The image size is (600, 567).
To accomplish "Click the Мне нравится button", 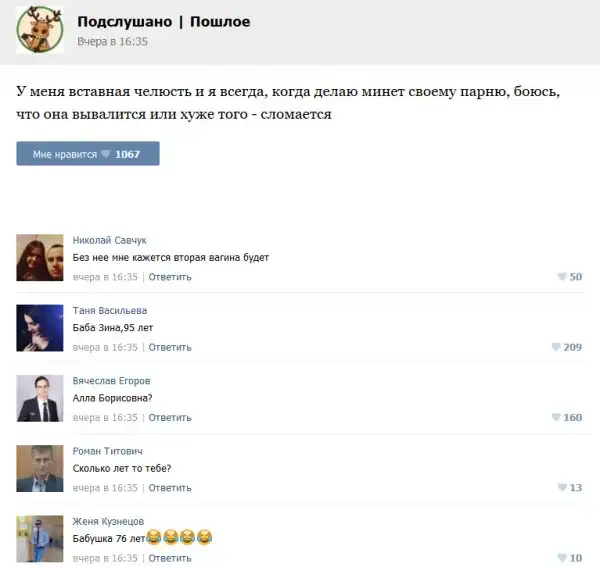I will (x=88, y=153).
